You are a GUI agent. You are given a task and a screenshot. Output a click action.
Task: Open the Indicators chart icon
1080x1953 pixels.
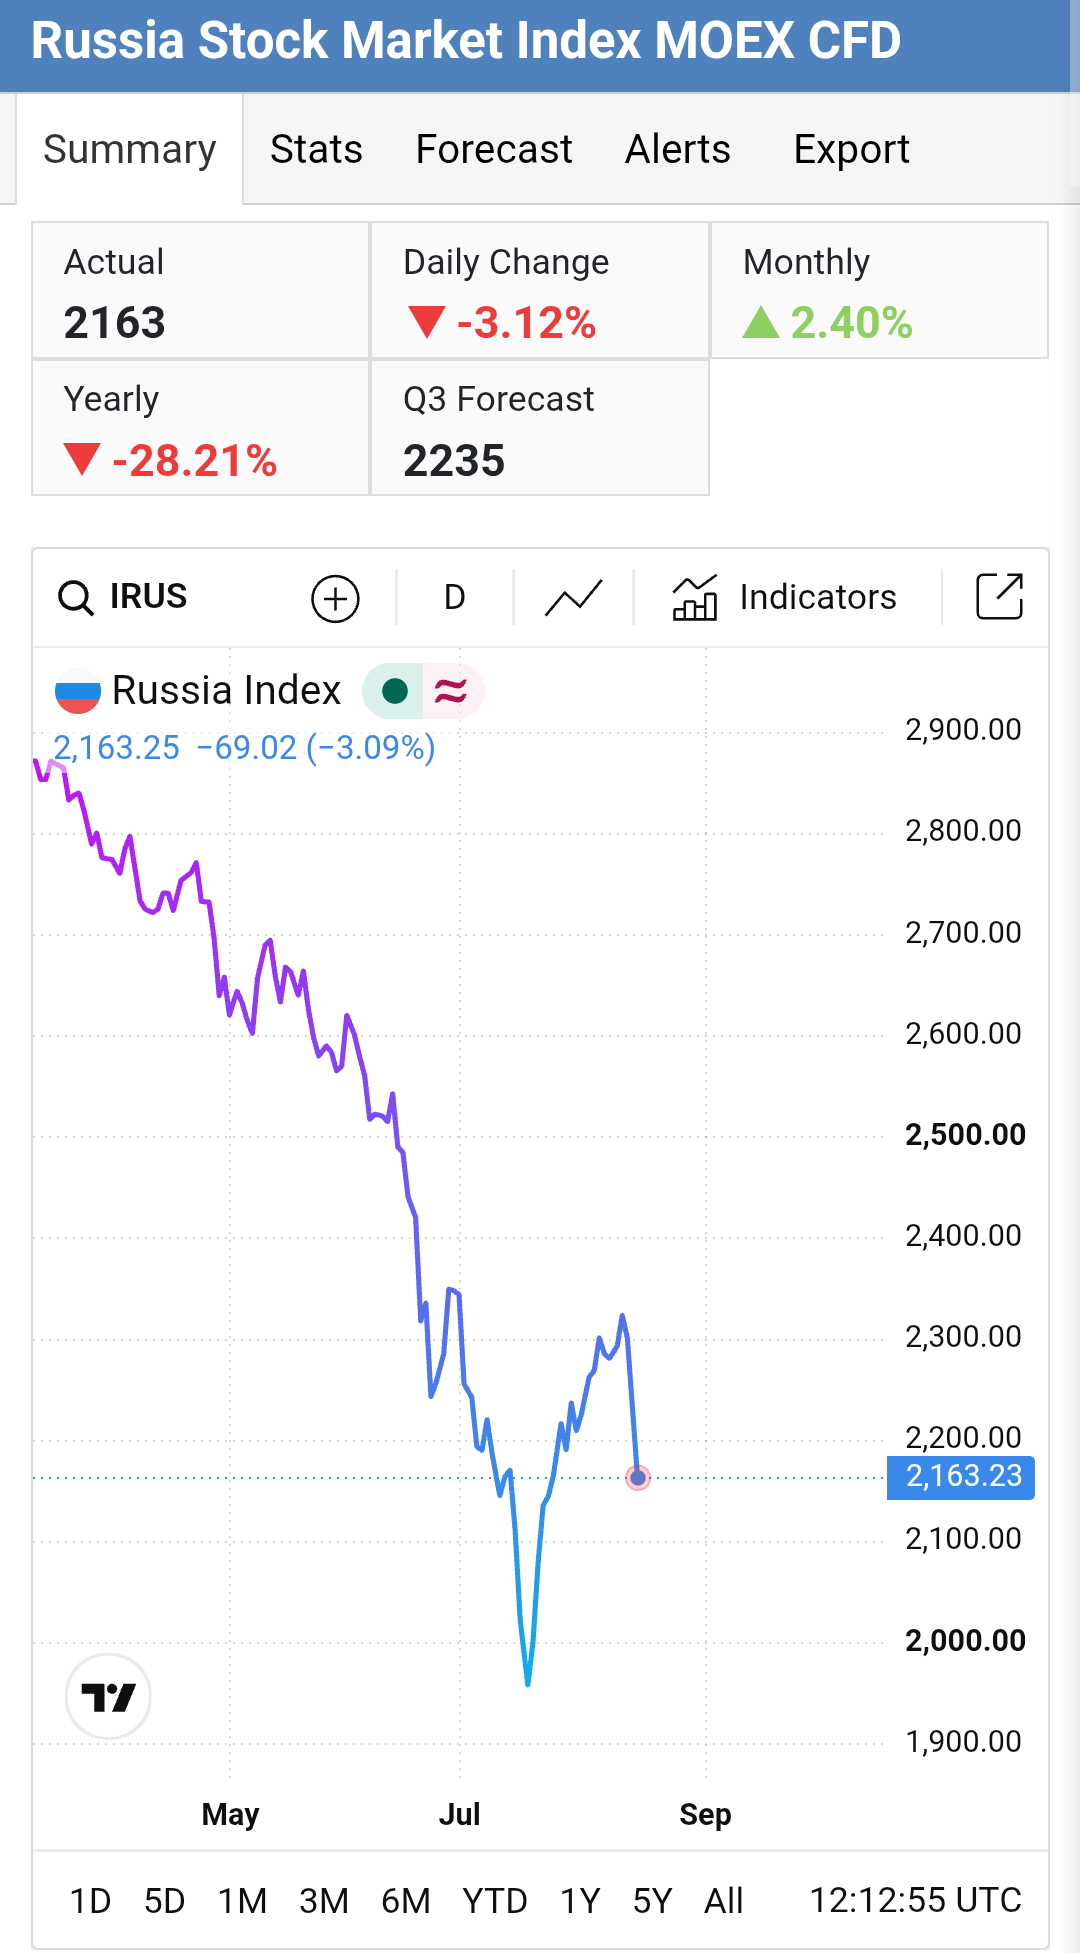(x=695, y=598)
